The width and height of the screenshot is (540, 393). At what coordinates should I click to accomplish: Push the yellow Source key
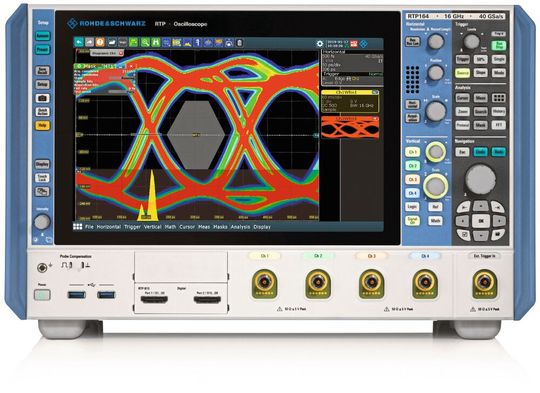pyautogui.click(x=463, y=73)
